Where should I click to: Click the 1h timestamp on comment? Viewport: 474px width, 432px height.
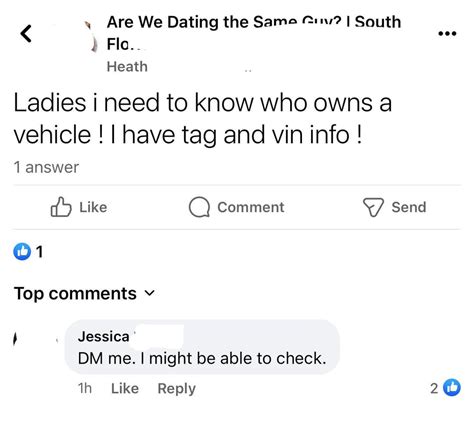[x=85, y=388]
